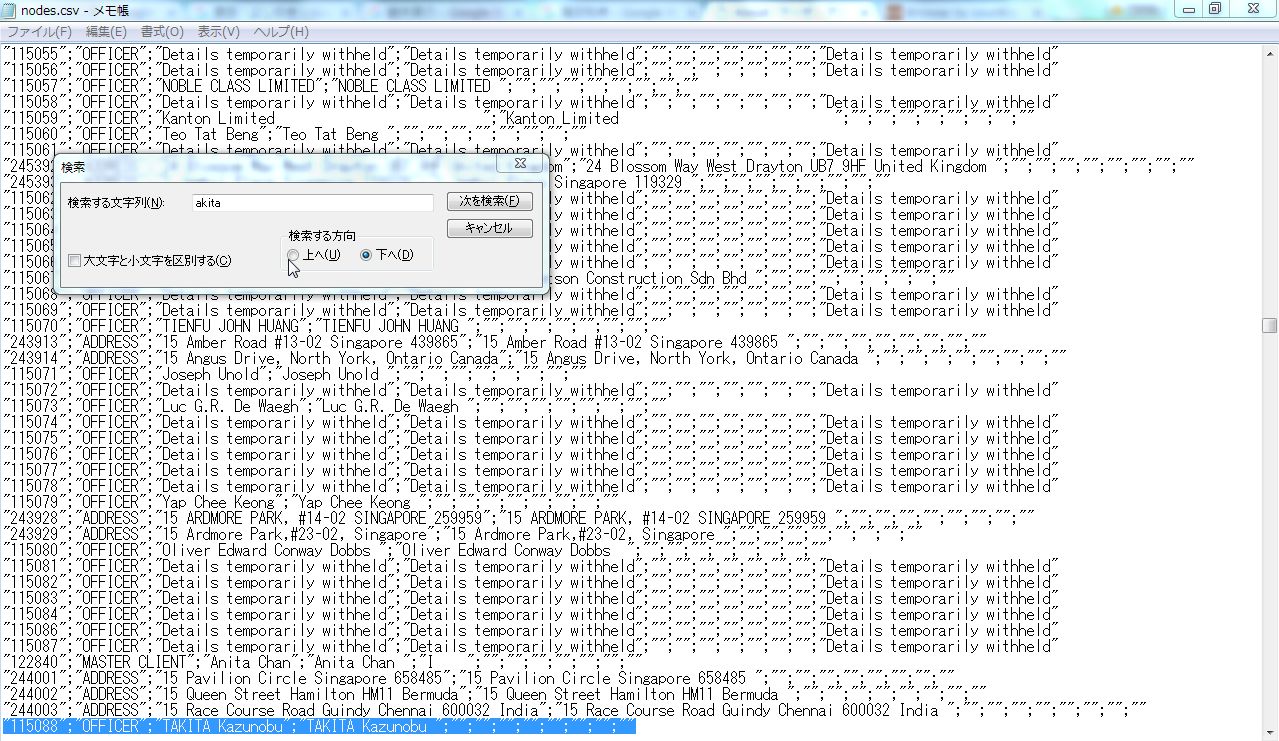Open the ファイル(F) menu
This screenshot has width=1279, height=741.
(39, 32)
